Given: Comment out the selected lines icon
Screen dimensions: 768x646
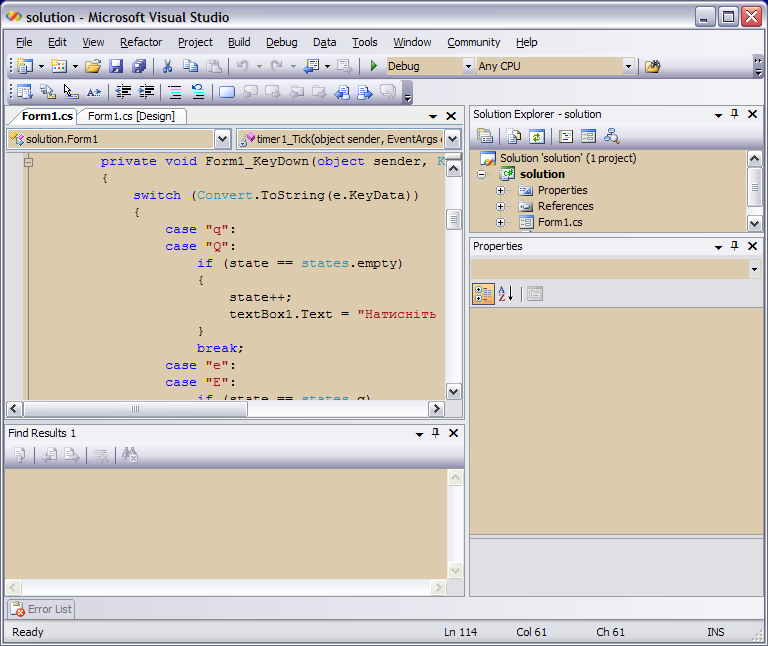Looking at the screenshot, I should point(174,92).
